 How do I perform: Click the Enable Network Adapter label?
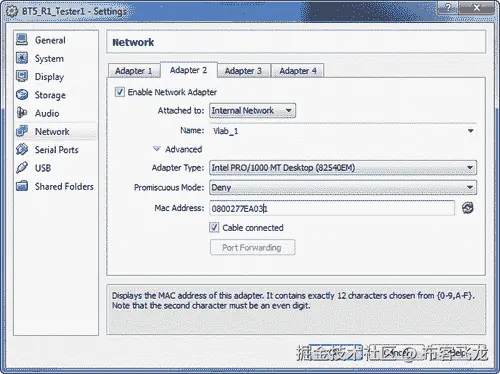pyautogui.click(x=172, y=92)
